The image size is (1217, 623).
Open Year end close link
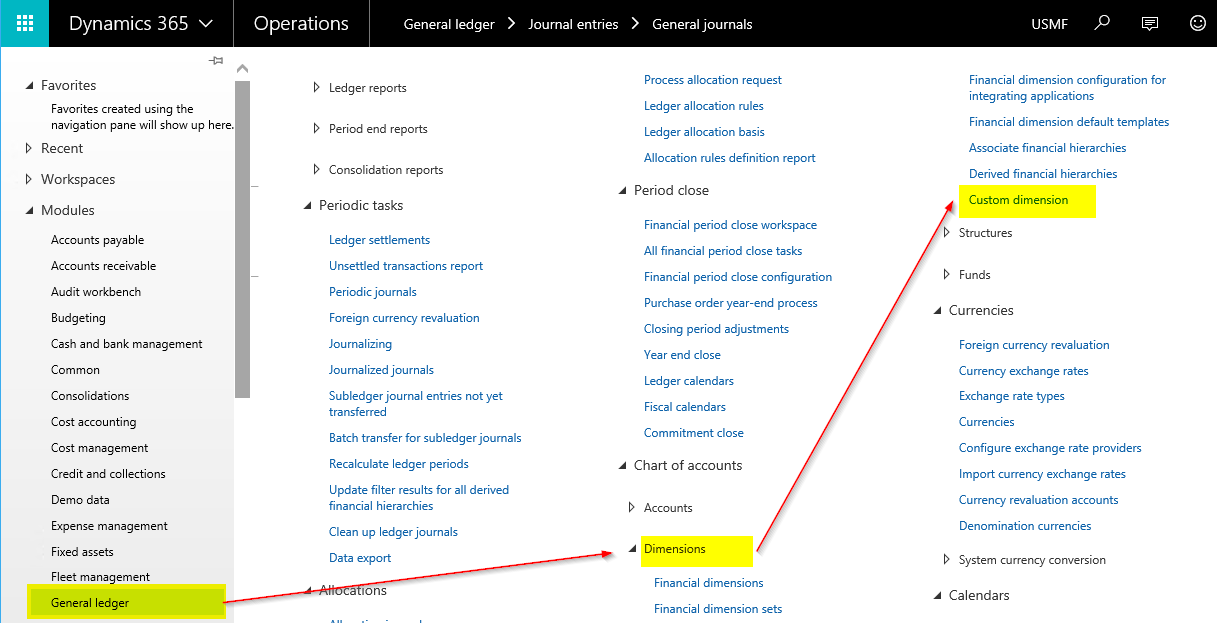click(682, 355)
